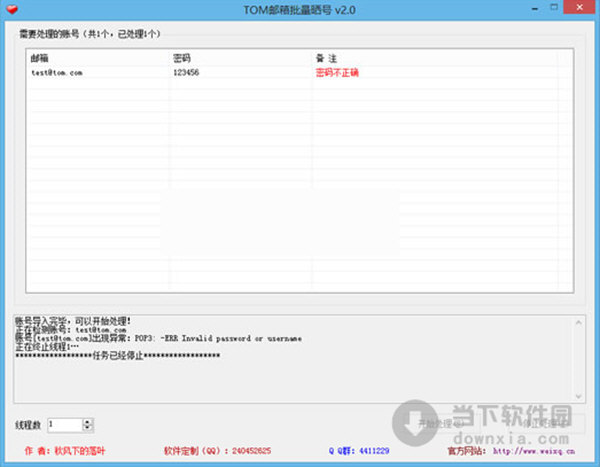Increase thread count with up arrow
The height and width of the screenshot is (467, 600).
(x=88, y=421)
